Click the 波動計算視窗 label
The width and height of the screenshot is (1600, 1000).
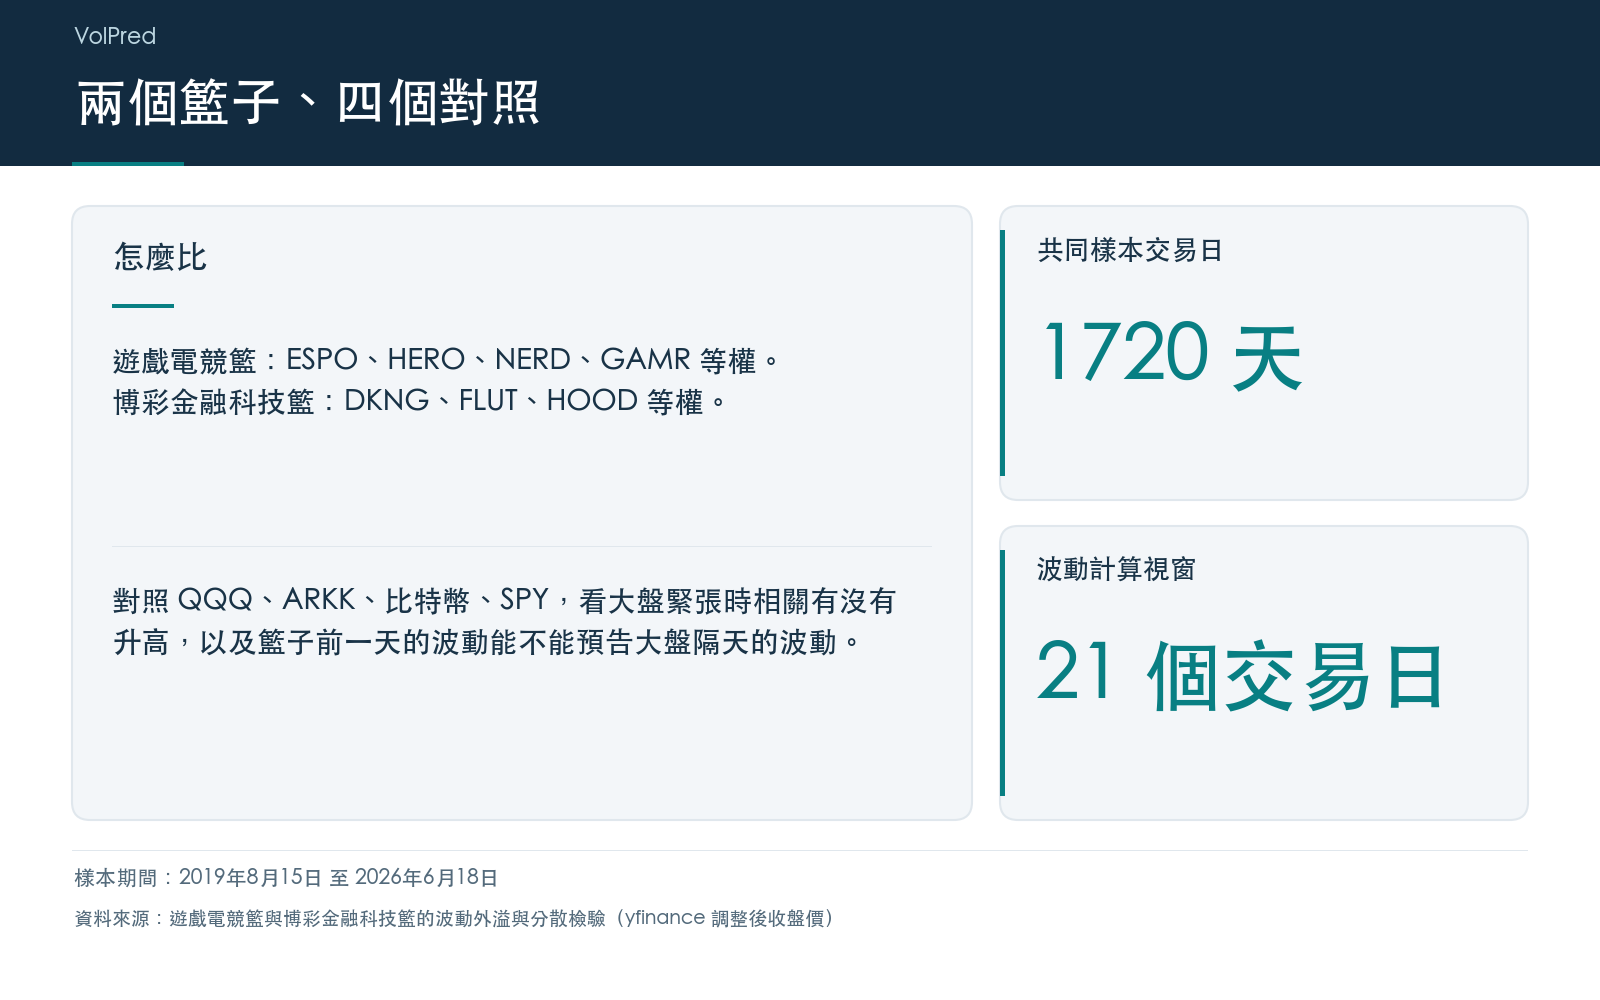[1116, 569]
